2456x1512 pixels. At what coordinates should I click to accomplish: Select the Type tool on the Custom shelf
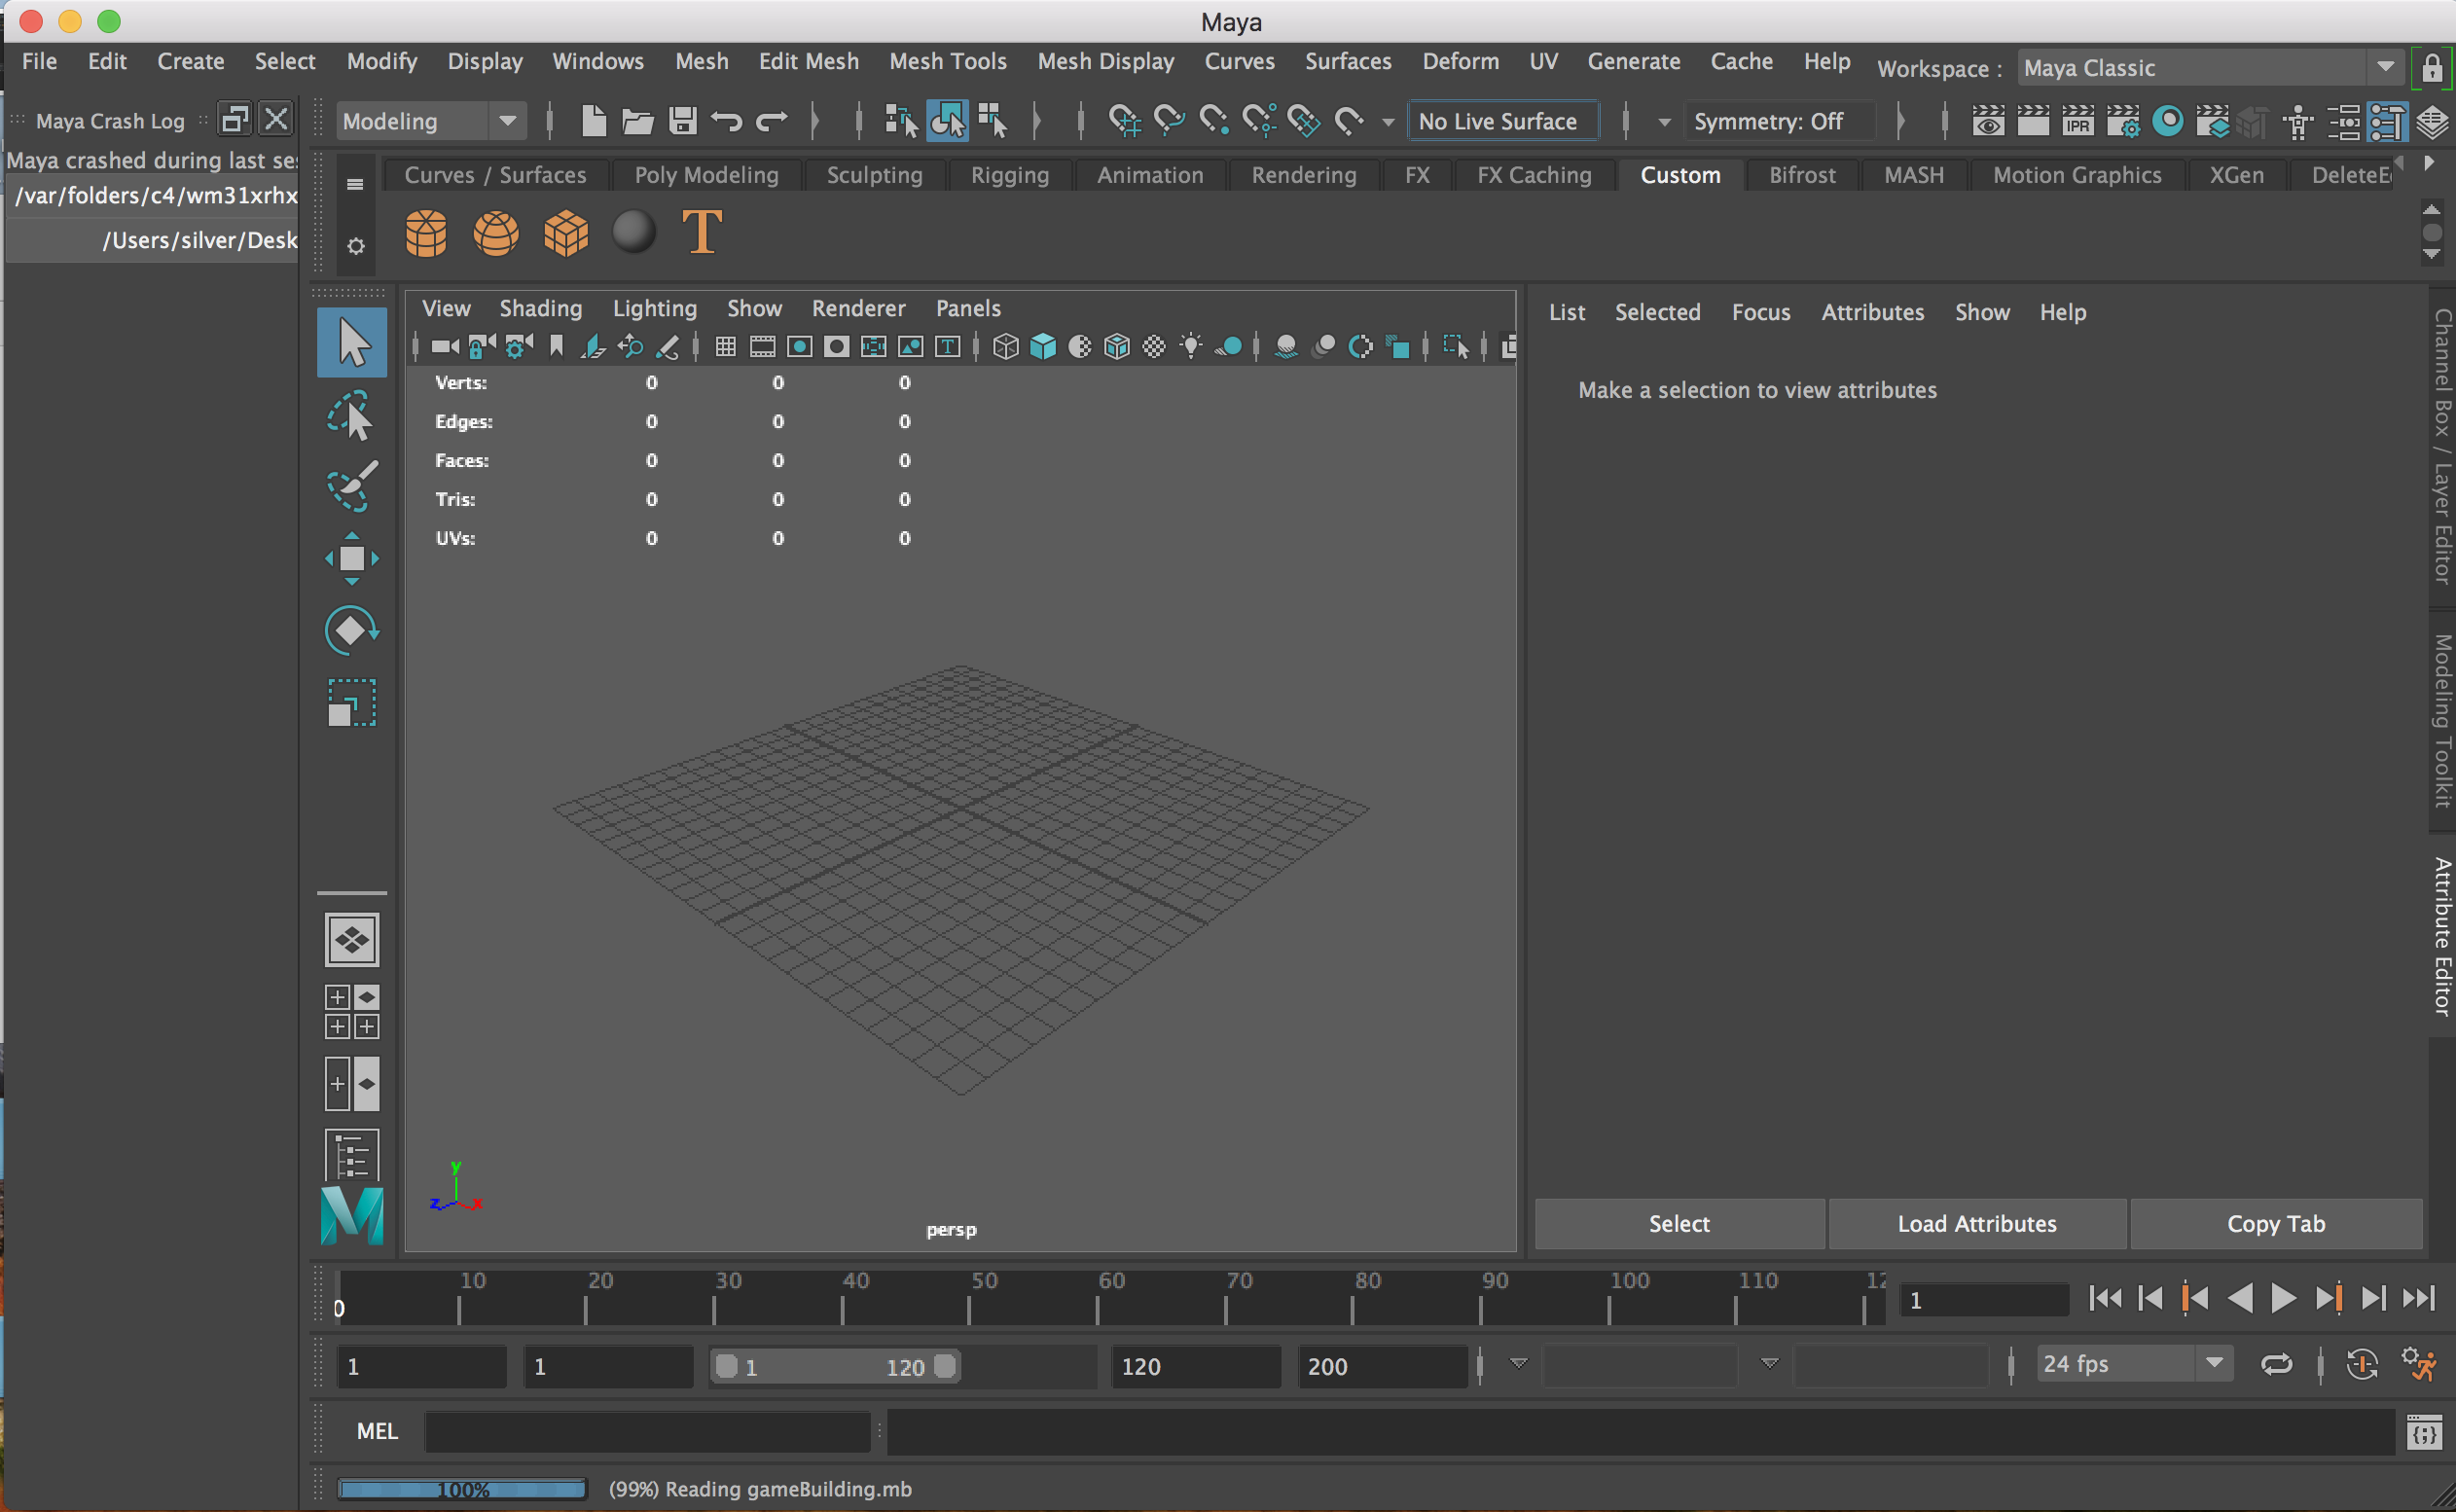pyautogui.click(x=702, y=232)
